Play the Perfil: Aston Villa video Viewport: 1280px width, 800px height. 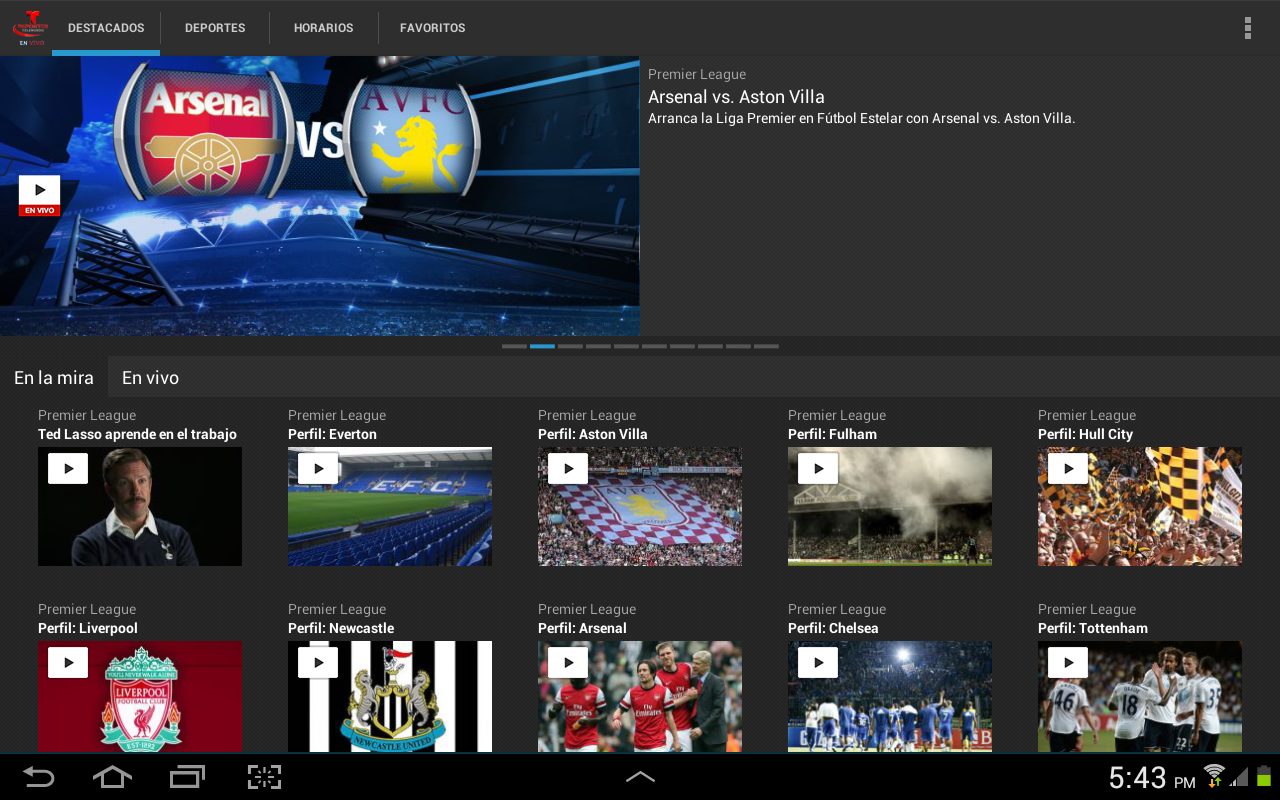[568, 468]
